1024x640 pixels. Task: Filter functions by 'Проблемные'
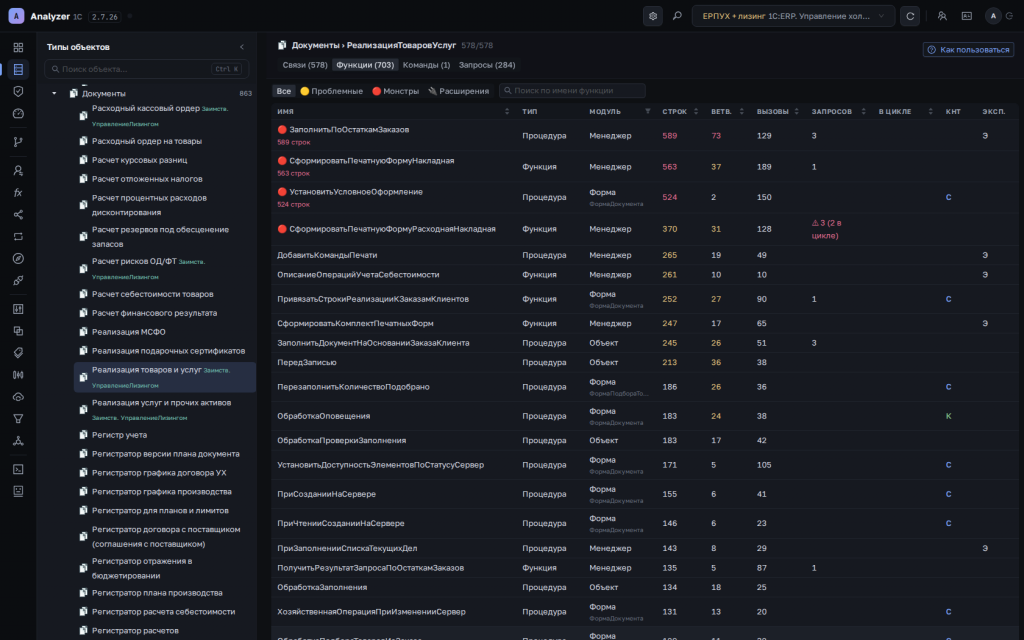point(331,91)
